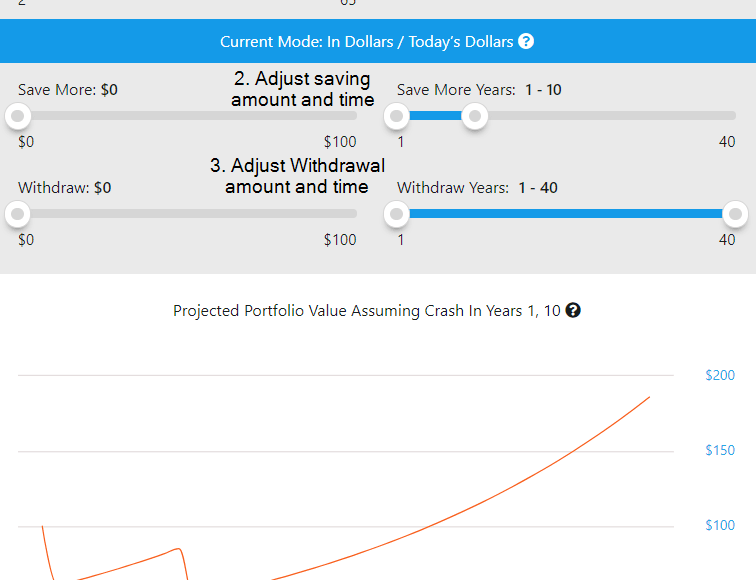Click the middle of the Withdraw amount track

(187, 213)
